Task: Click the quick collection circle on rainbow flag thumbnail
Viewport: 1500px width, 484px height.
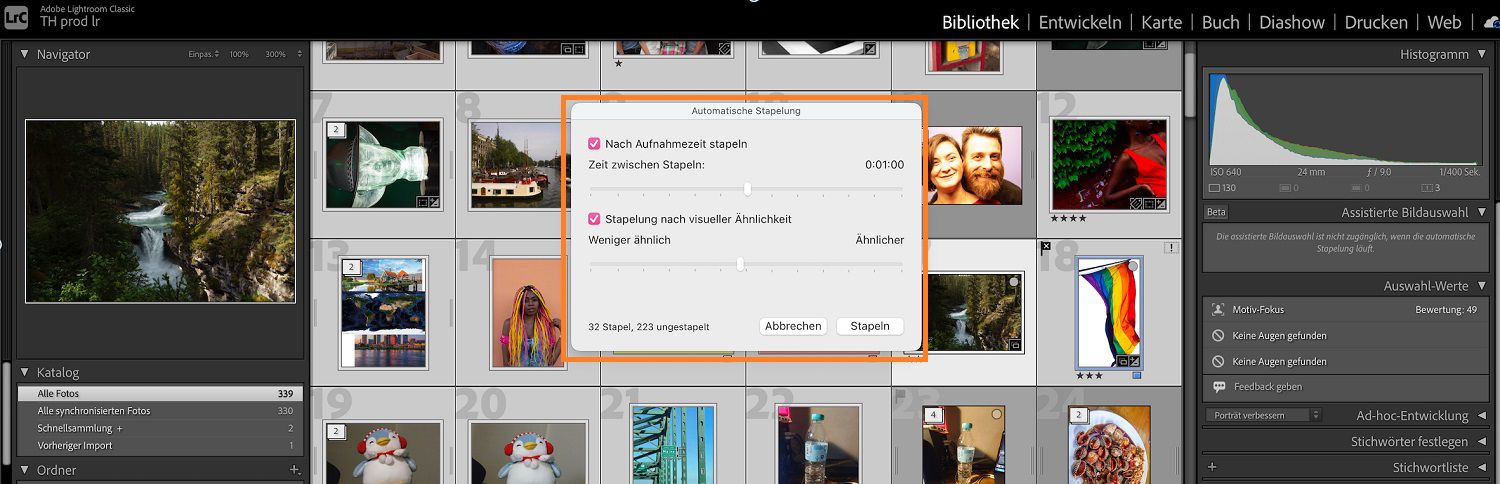Action: click(x=1133, y=267)
